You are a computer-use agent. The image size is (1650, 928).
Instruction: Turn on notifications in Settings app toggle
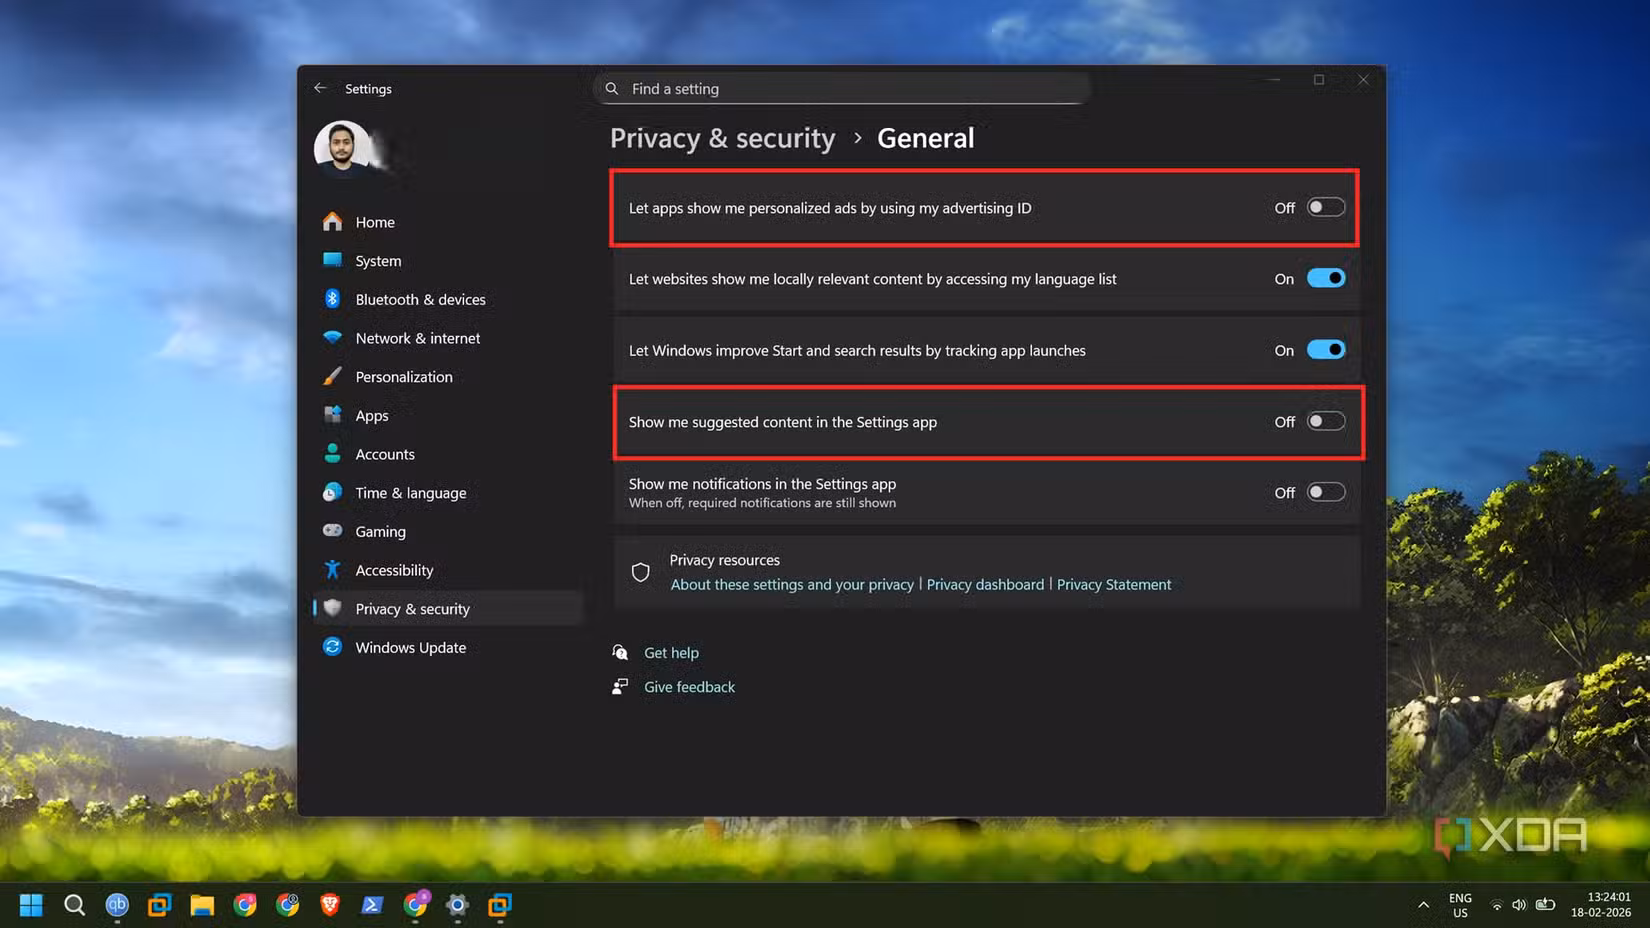pos(1326,492)
